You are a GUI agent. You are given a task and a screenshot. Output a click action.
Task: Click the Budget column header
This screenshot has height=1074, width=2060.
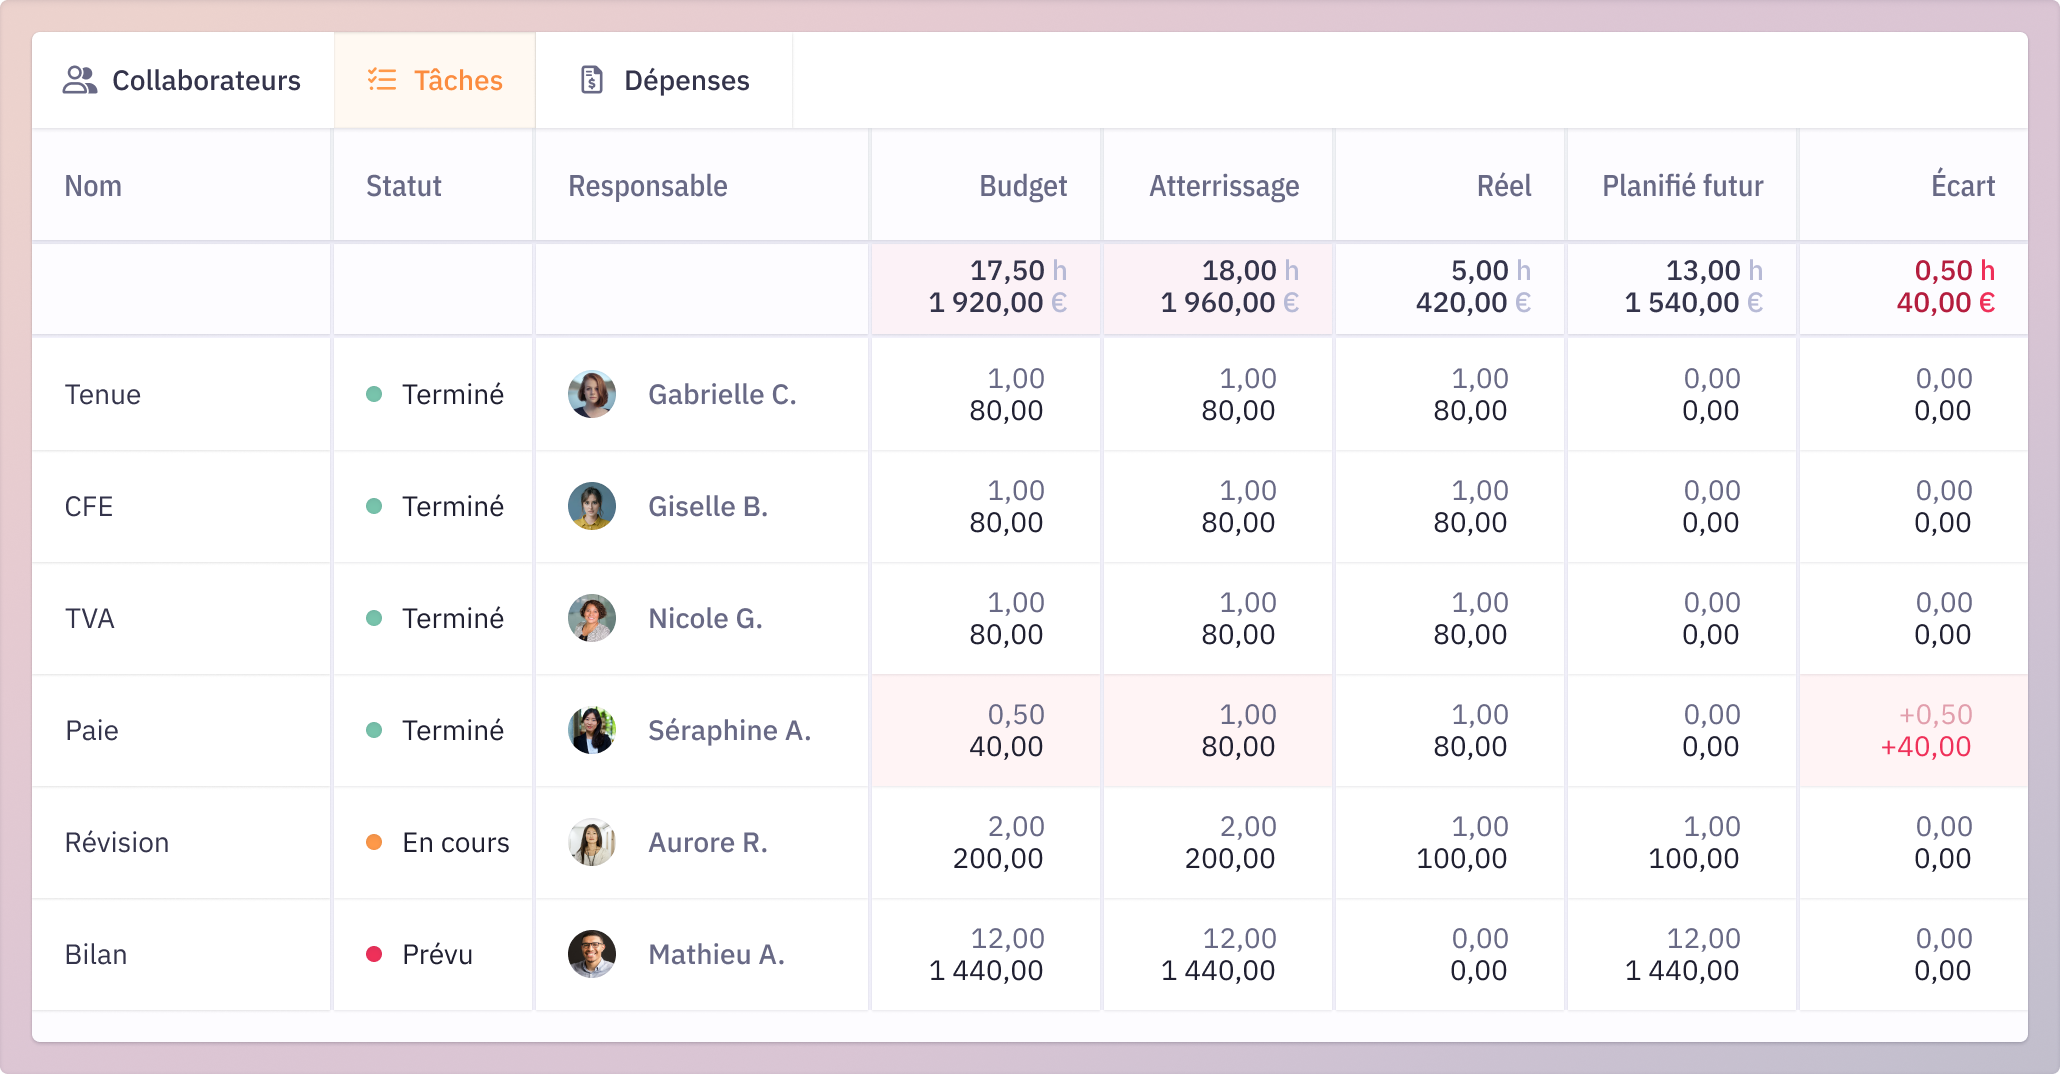1023,186
